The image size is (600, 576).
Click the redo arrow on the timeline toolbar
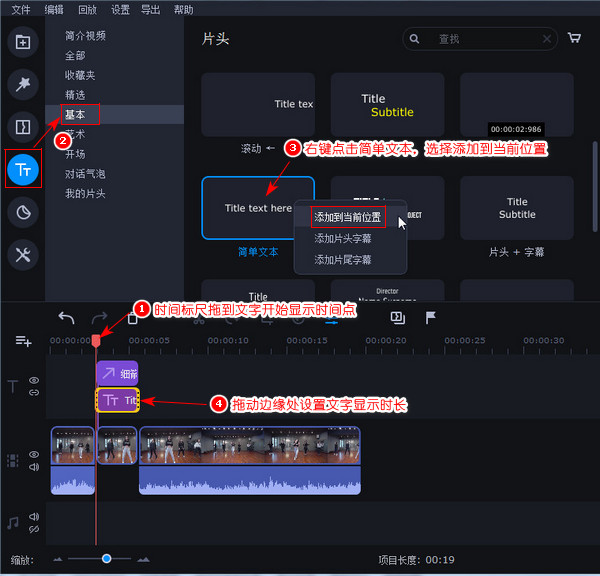click(99, 318)
